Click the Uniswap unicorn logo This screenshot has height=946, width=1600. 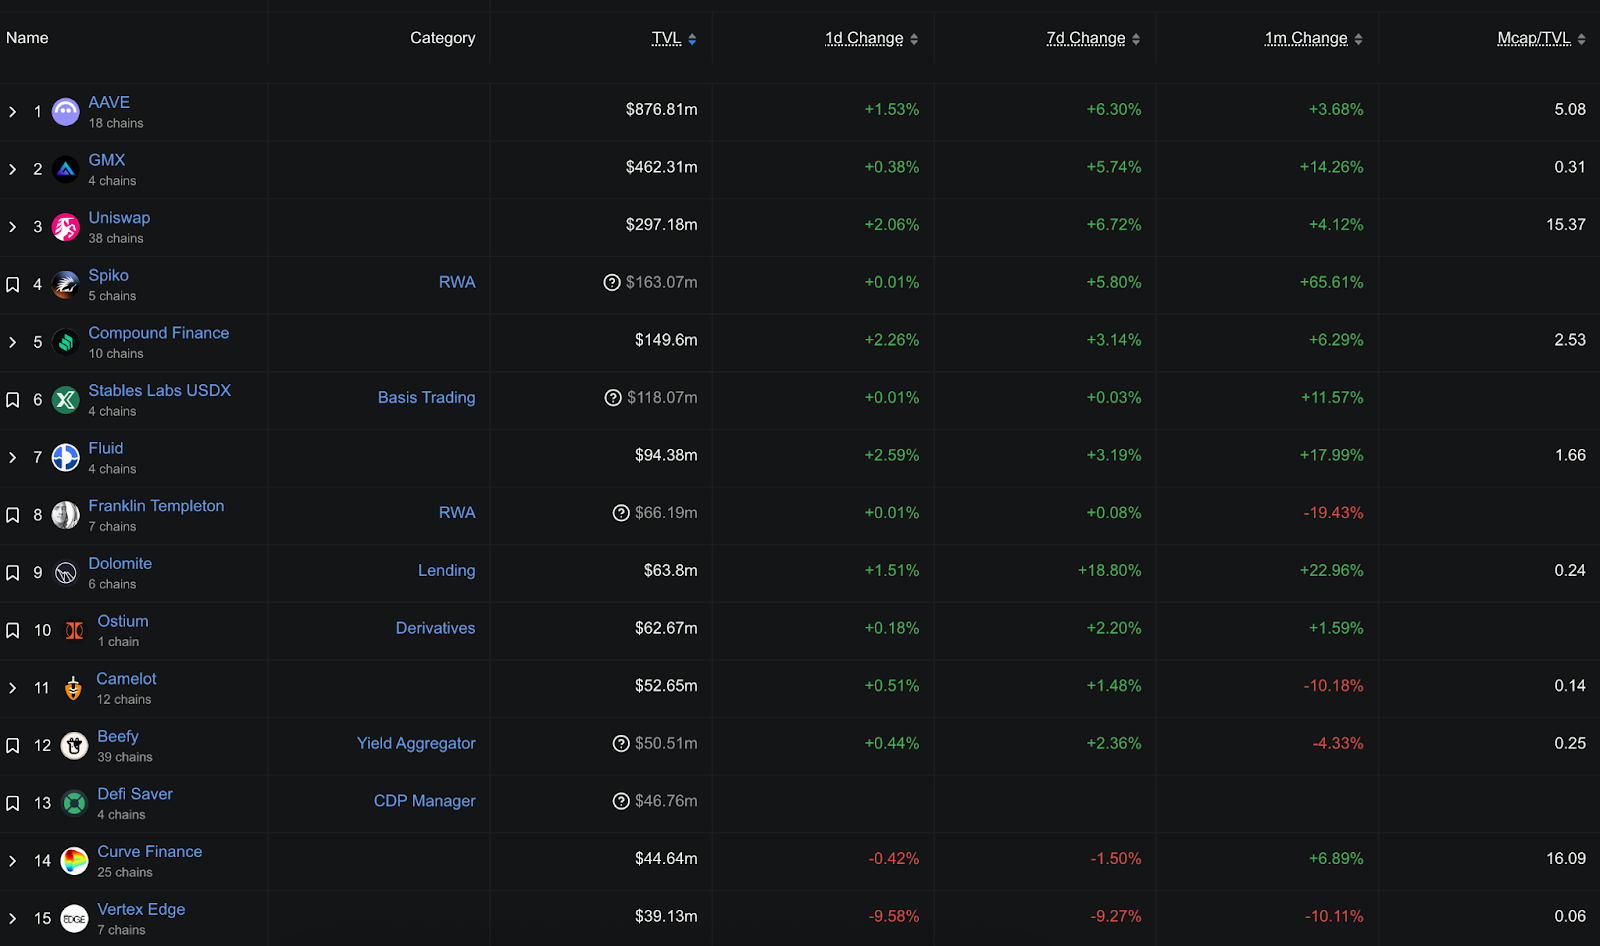66,227
